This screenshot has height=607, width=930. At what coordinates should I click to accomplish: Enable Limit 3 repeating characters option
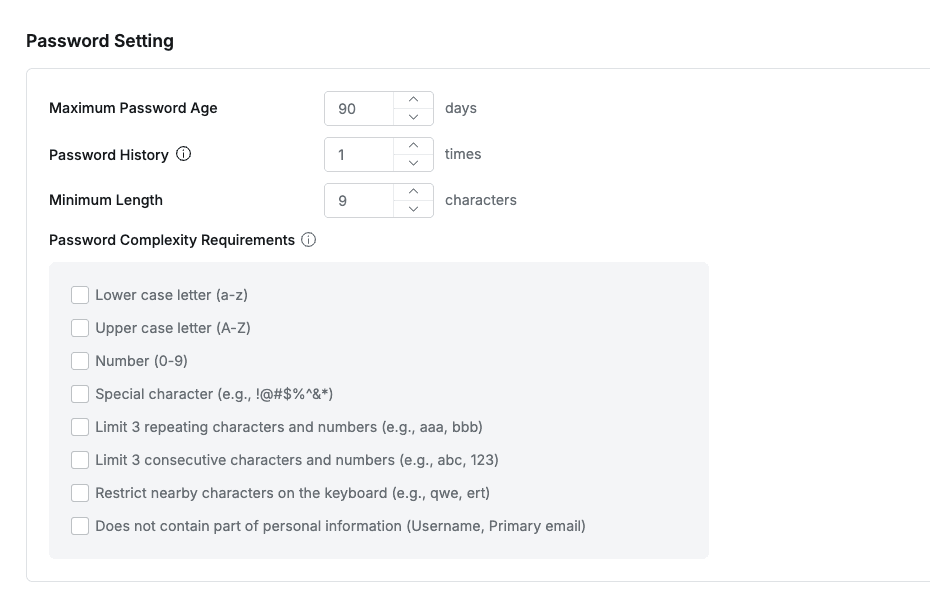(80, 427)
